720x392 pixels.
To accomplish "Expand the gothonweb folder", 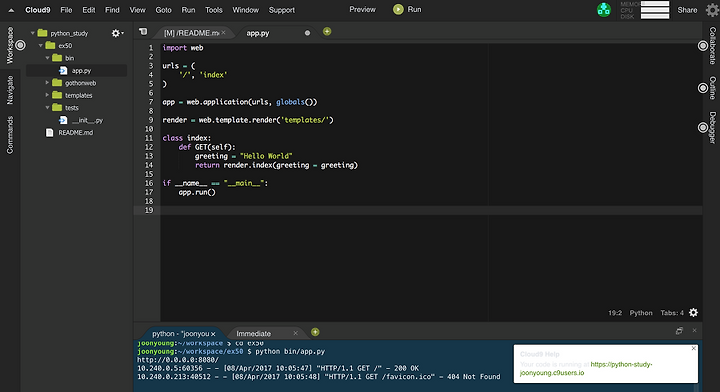I will point(47,83).
